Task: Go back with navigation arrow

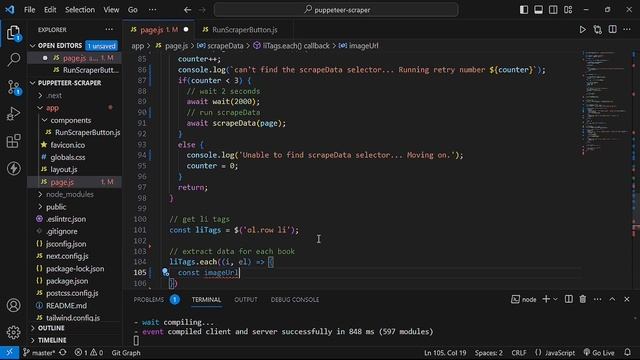Action: [x=187, y=10]
